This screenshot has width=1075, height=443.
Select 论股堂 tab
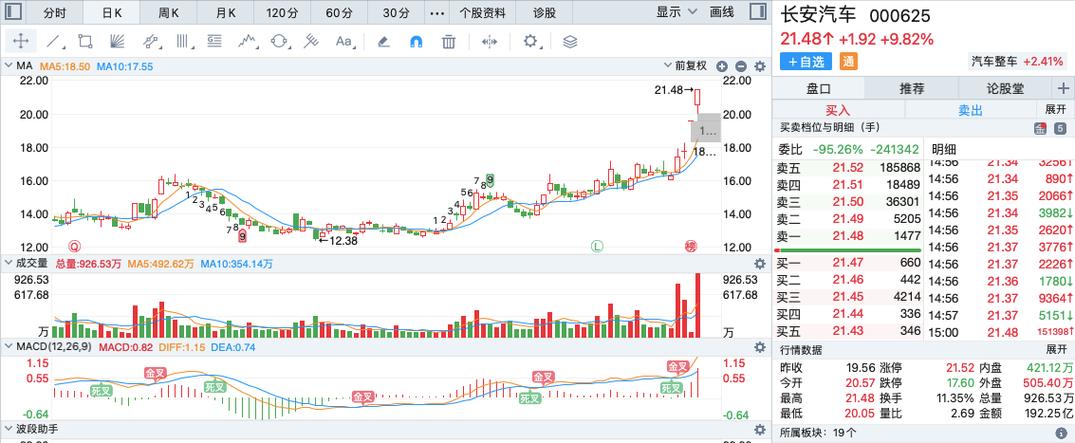(x=1005, y=88)
